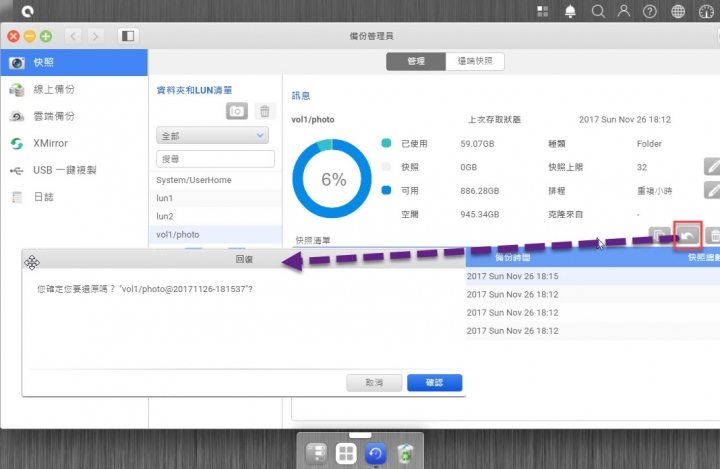Screen dimensions: 720x469
Task: Open the settings toggles dock icon
Action: tap(316, 454)
